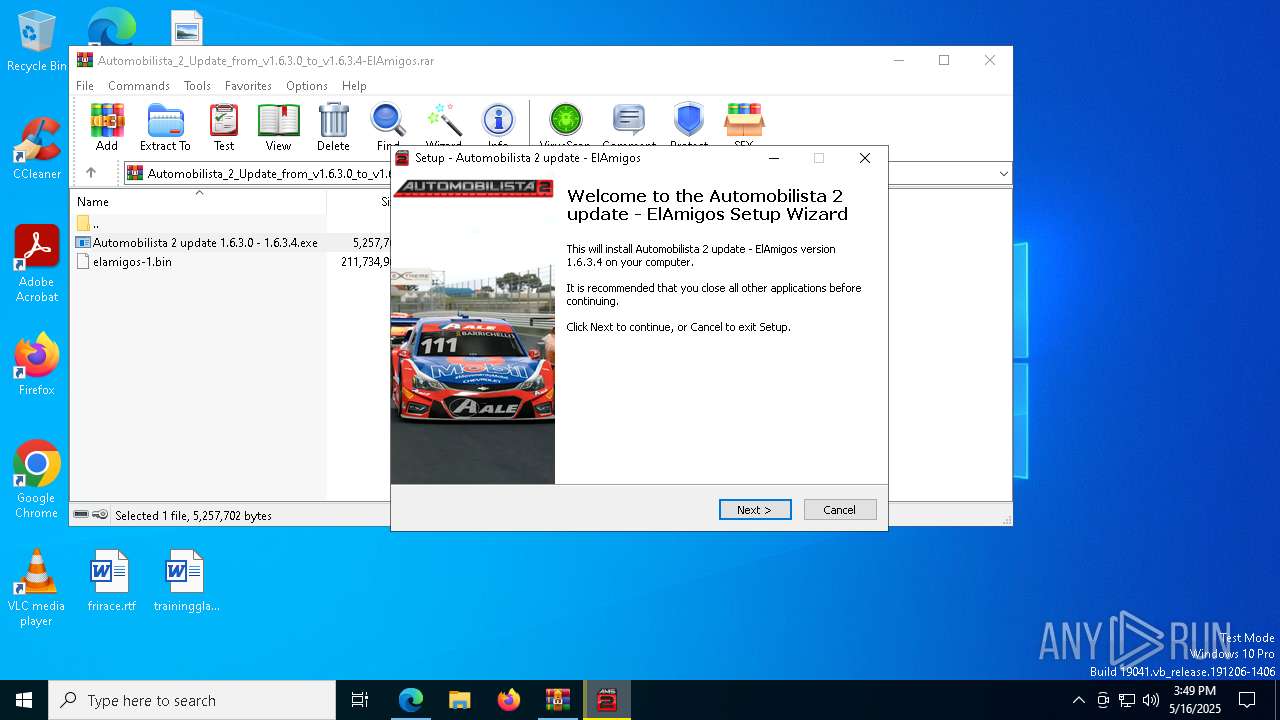Select the parent folder '..' entry
Image resolution: width=1280 pixels, height=720 pixels.
coord(88,224)
